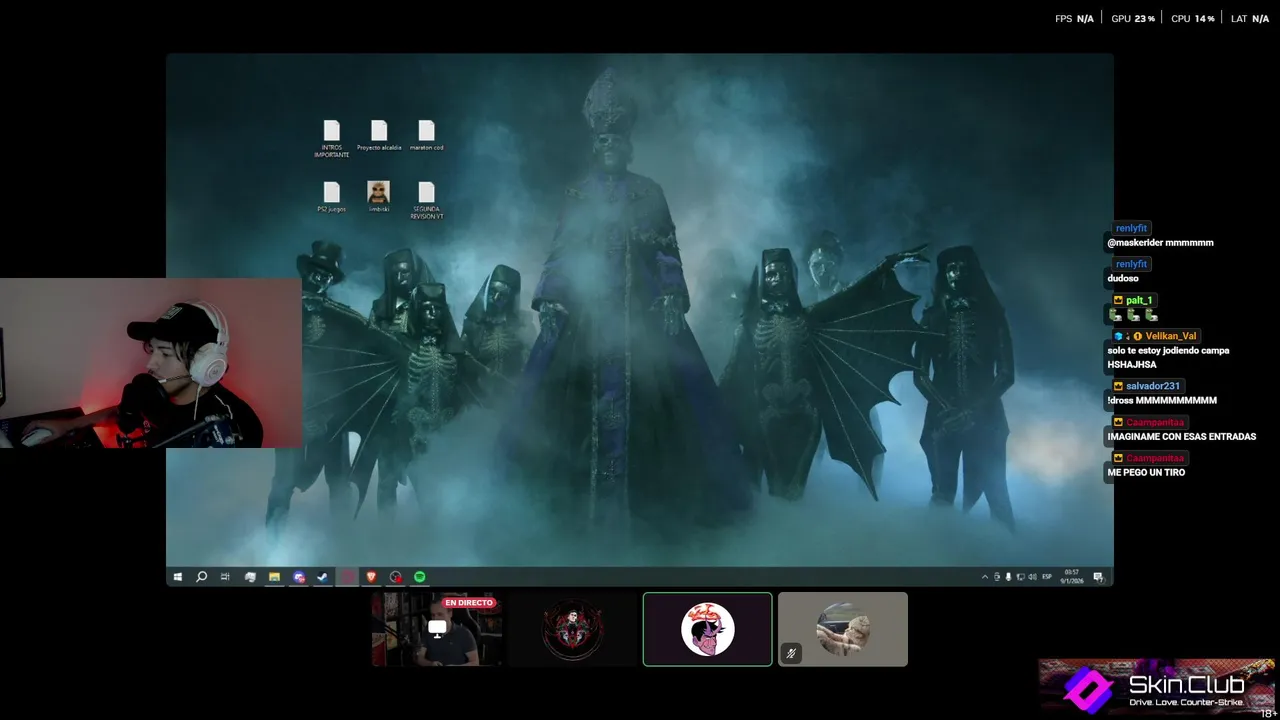1280x720 pixels.
Task: Select the EN DIRECTO participant thumbnail
Action: [437, 629]
